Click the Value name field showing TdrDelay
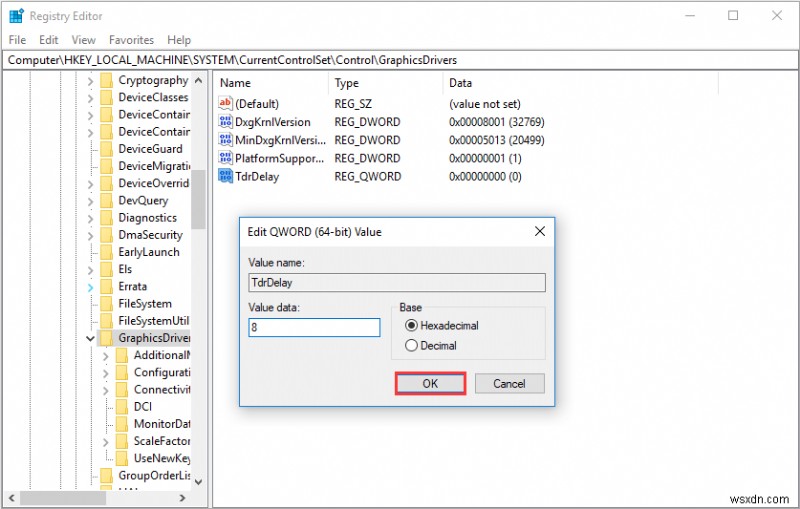The image size is (800, 509). pyautogui.click(x=396, y=283)
